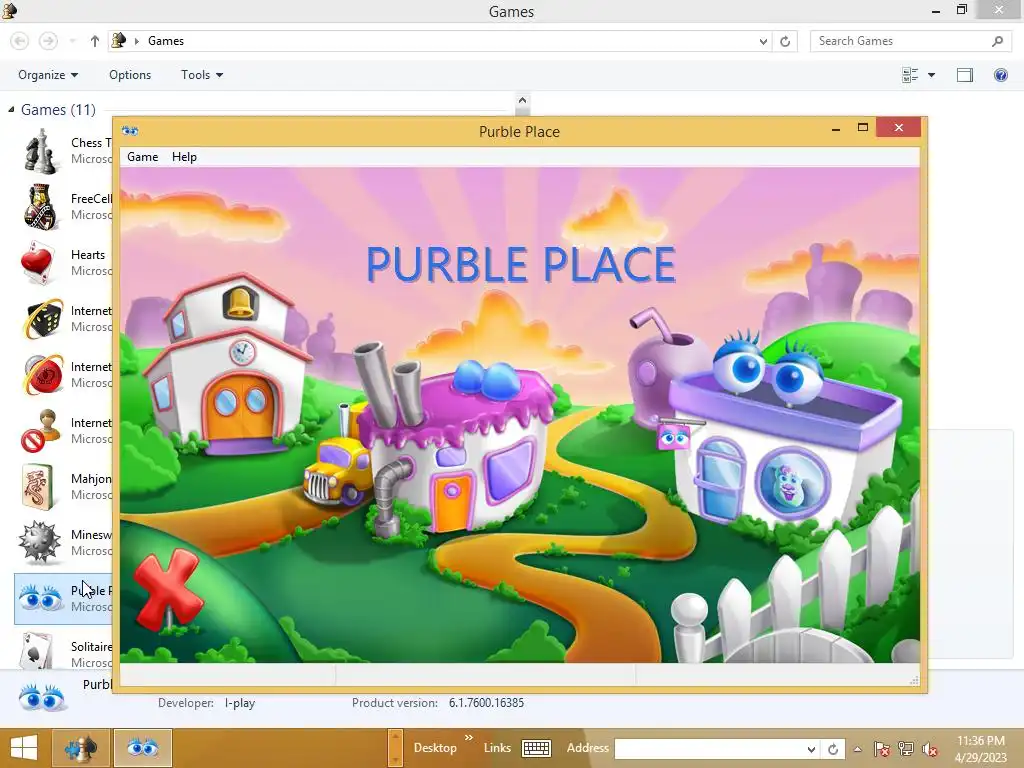Select the FreeCell card icon
1024x768 pixels.
(x=40, y=207)
